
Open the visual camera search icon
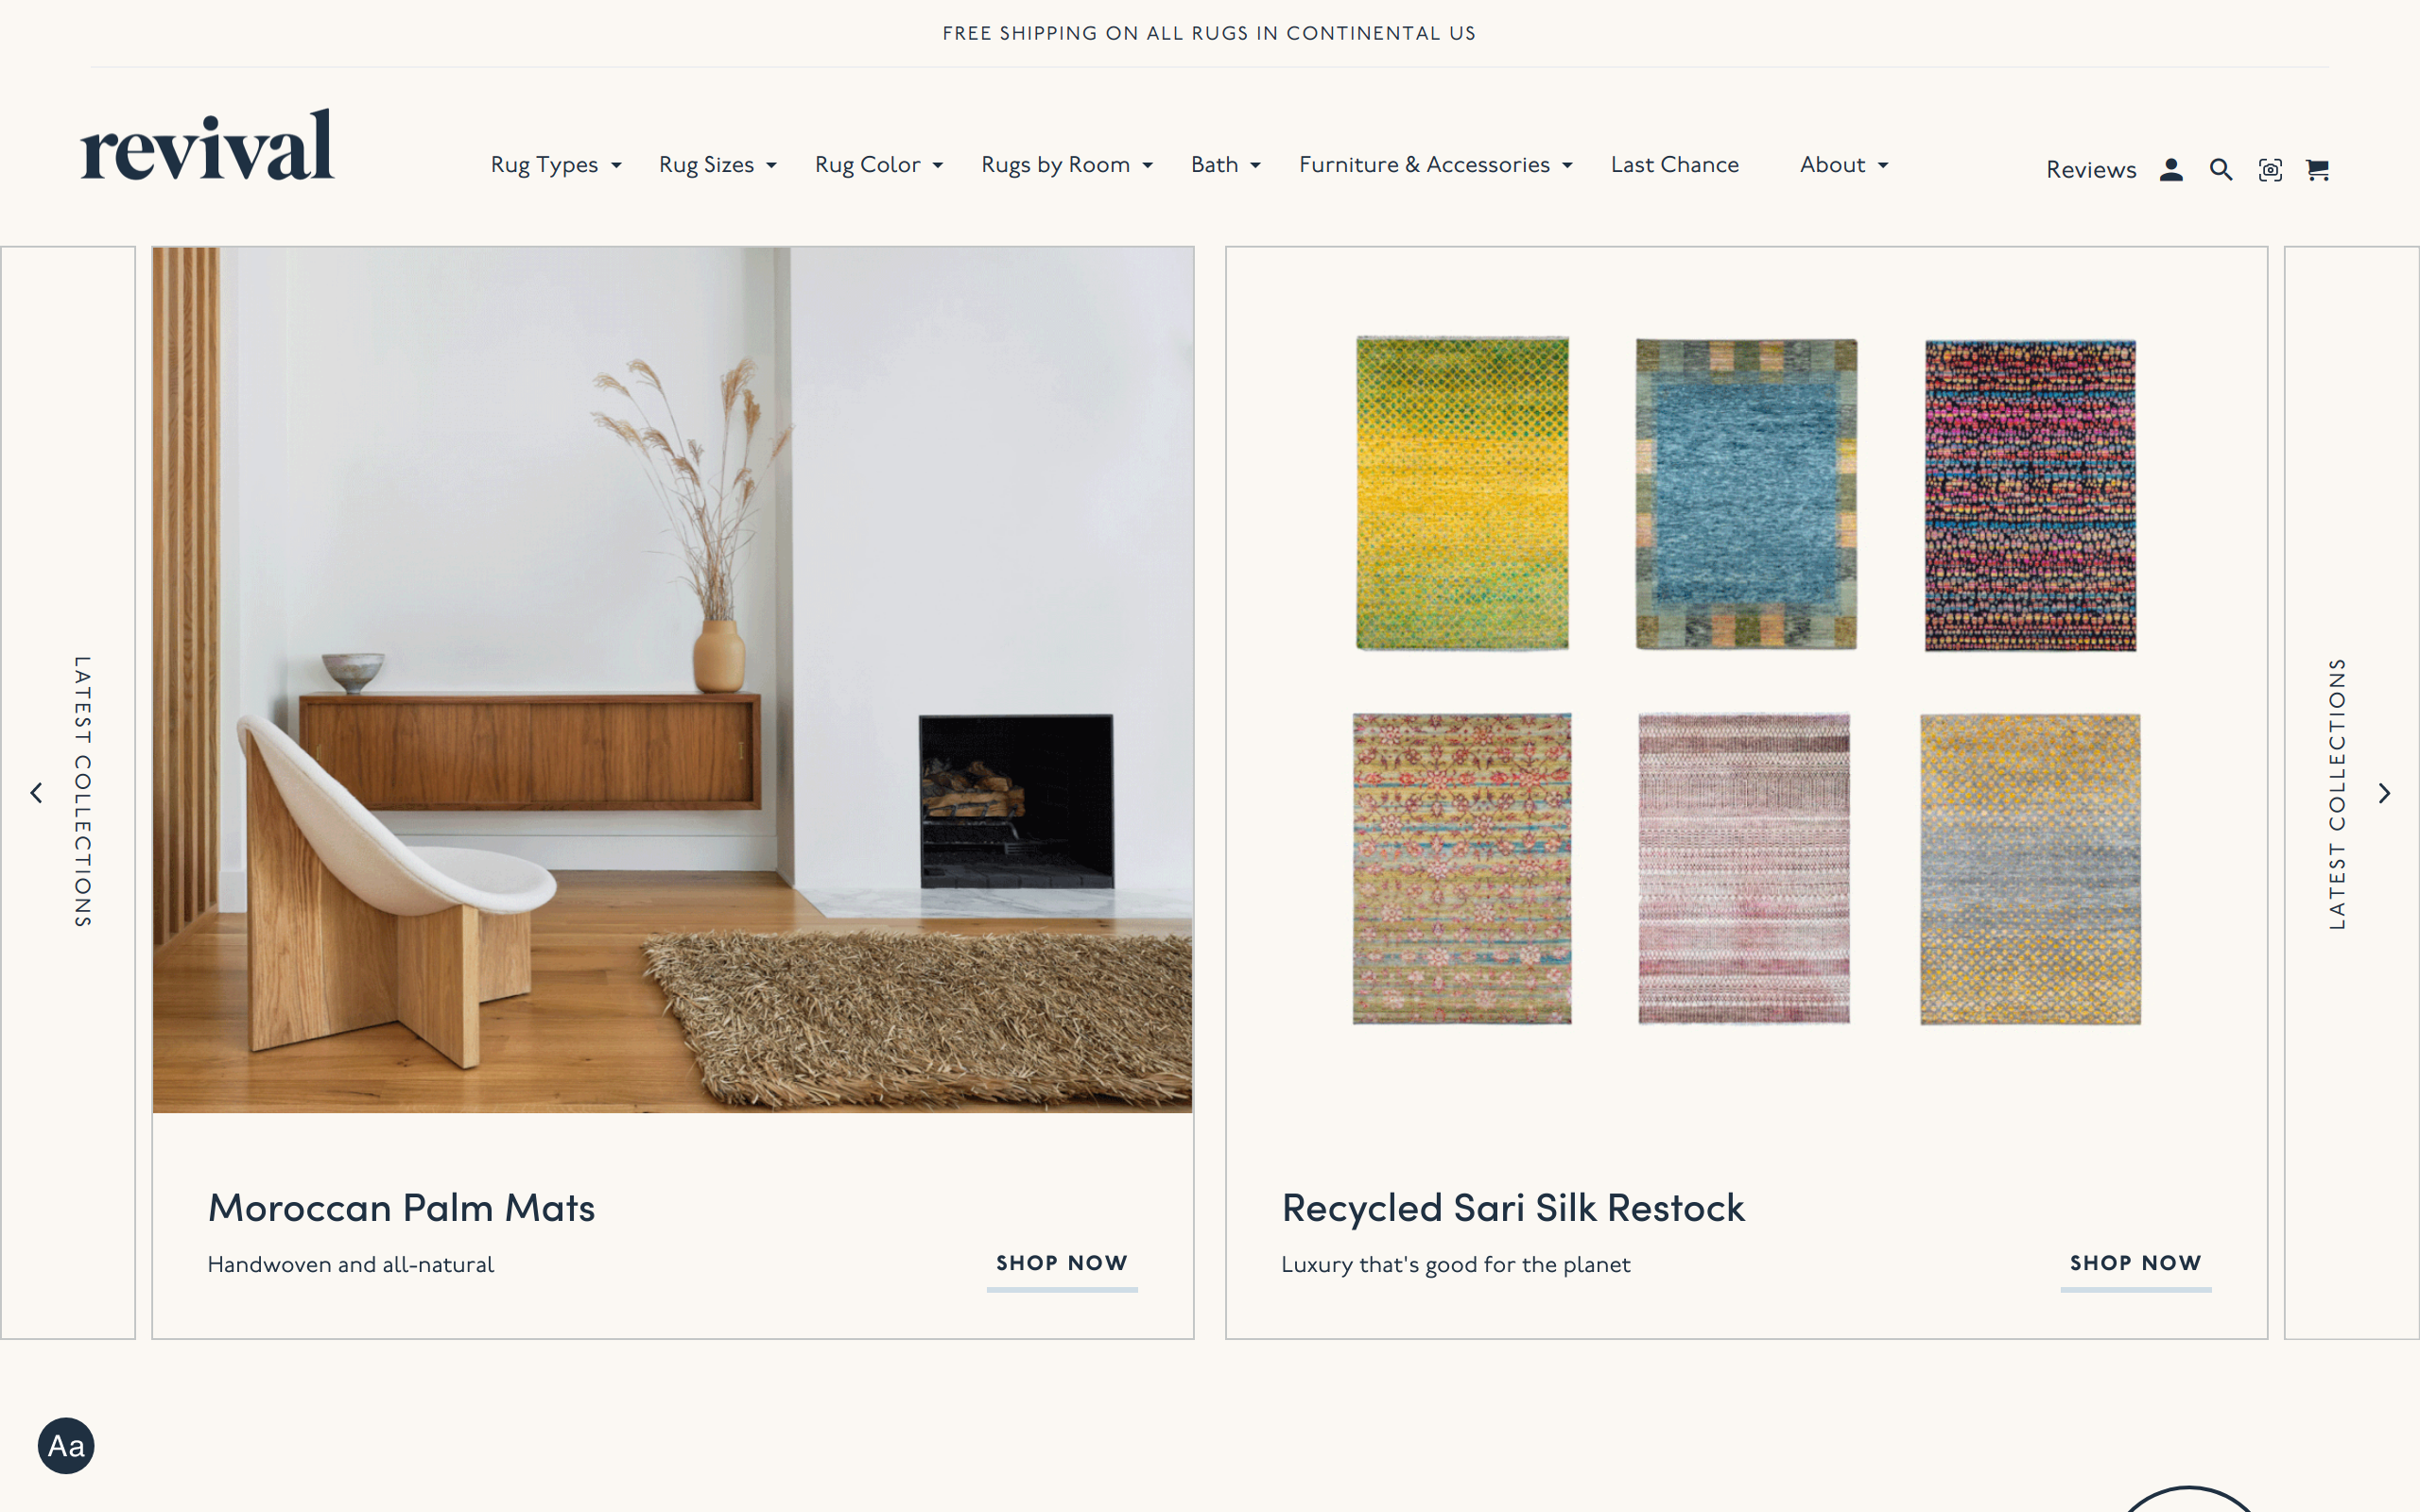click(2270, 170)
